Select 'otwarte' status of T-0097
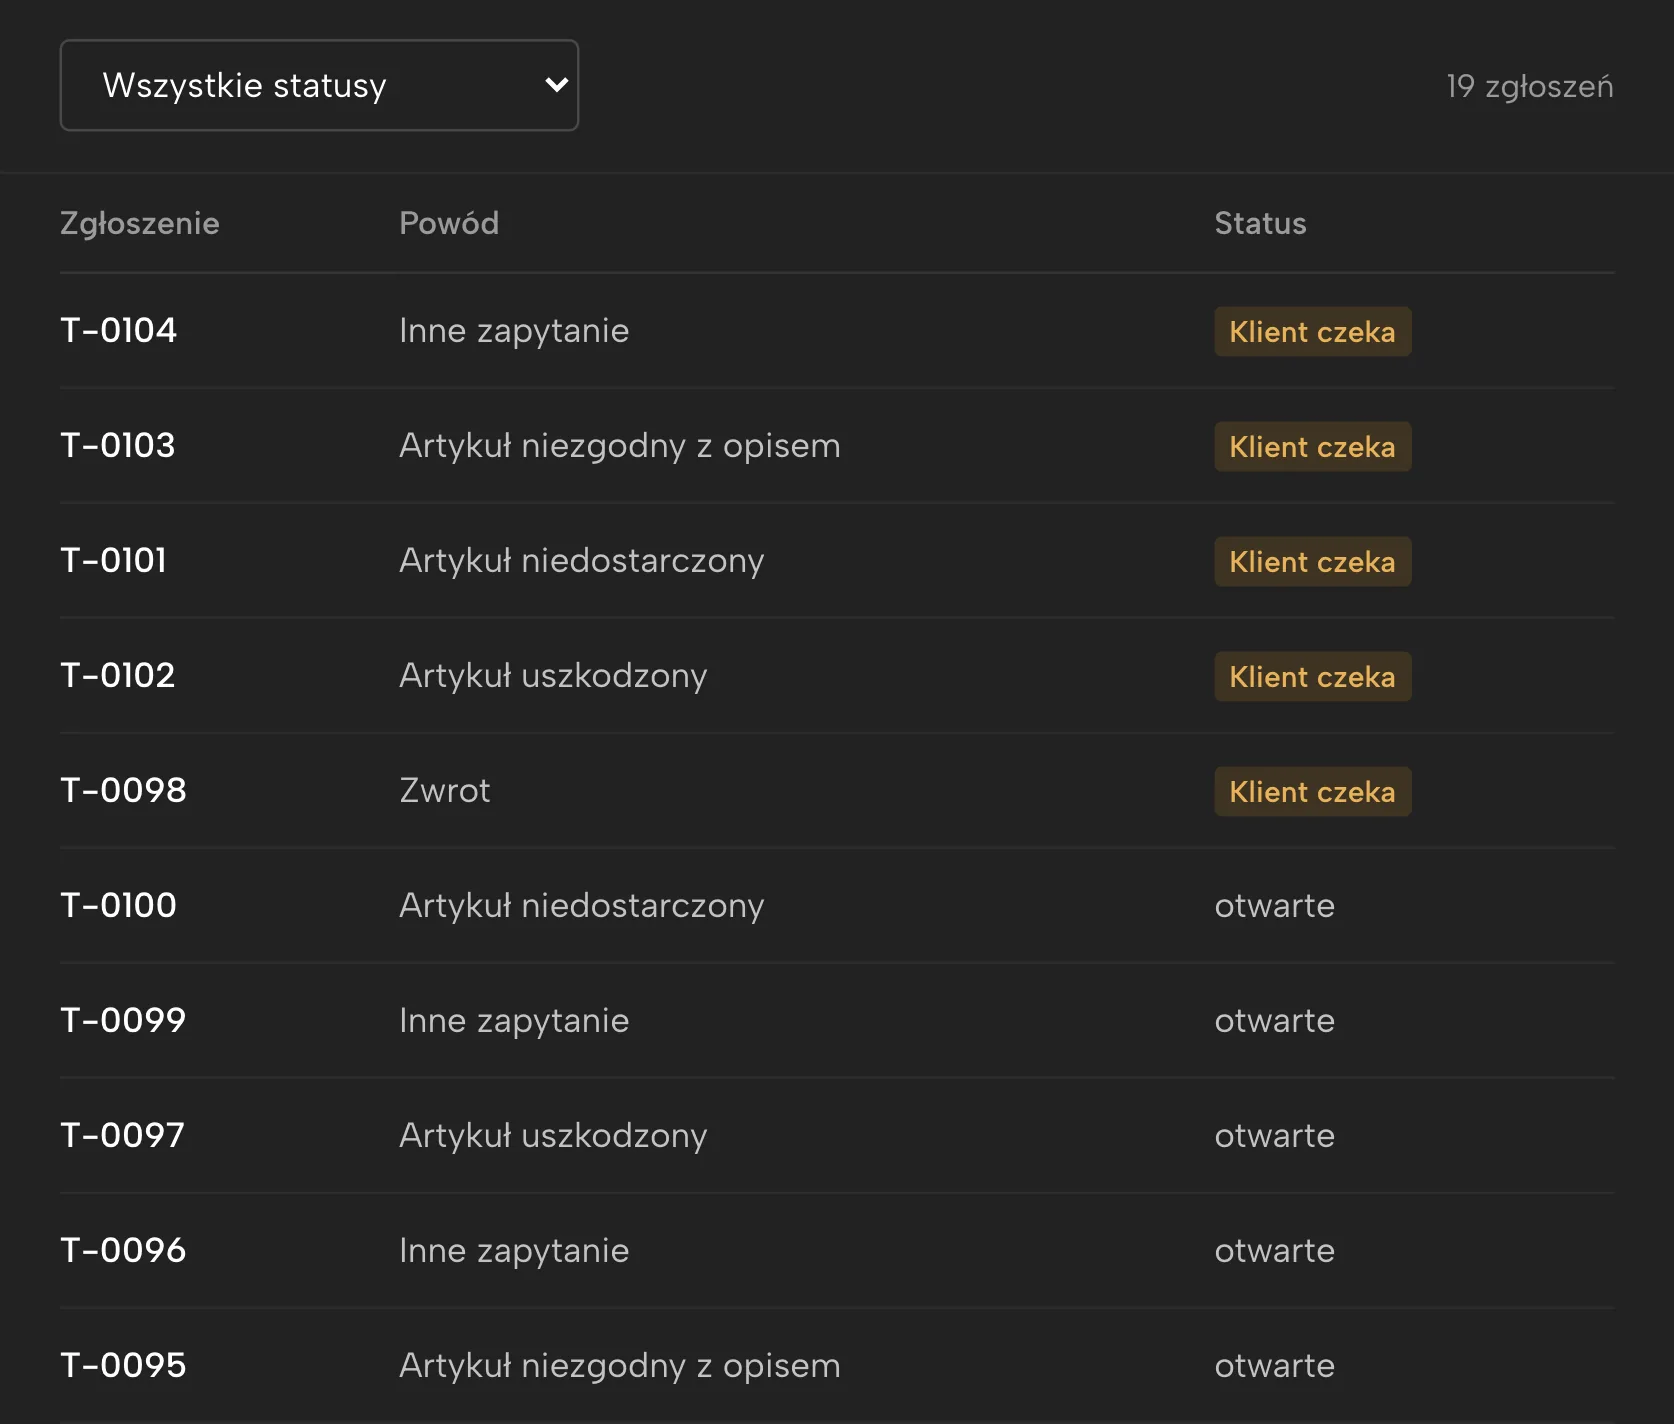The width and height of the screenshot is (1674, 1424). click(1274, 1135)
